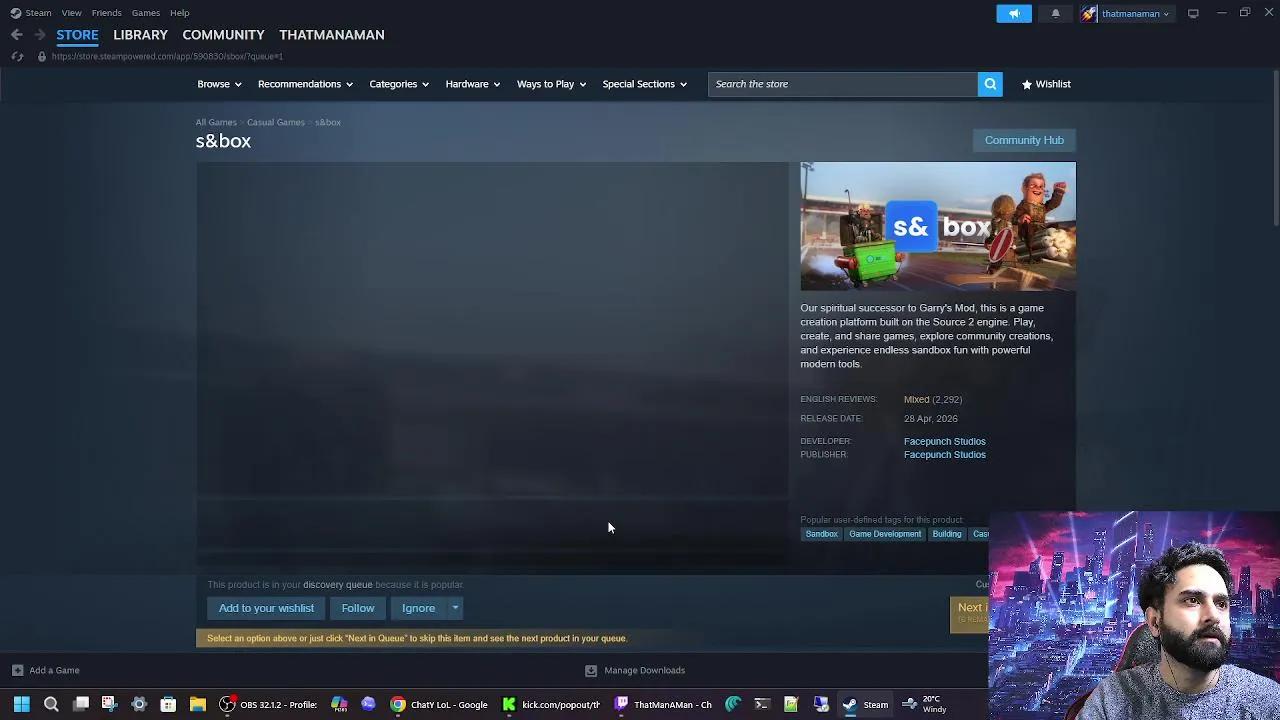The image size is (1280, 720).
Task: Switch to the LIBRARY tab
Action: (140, 35)
